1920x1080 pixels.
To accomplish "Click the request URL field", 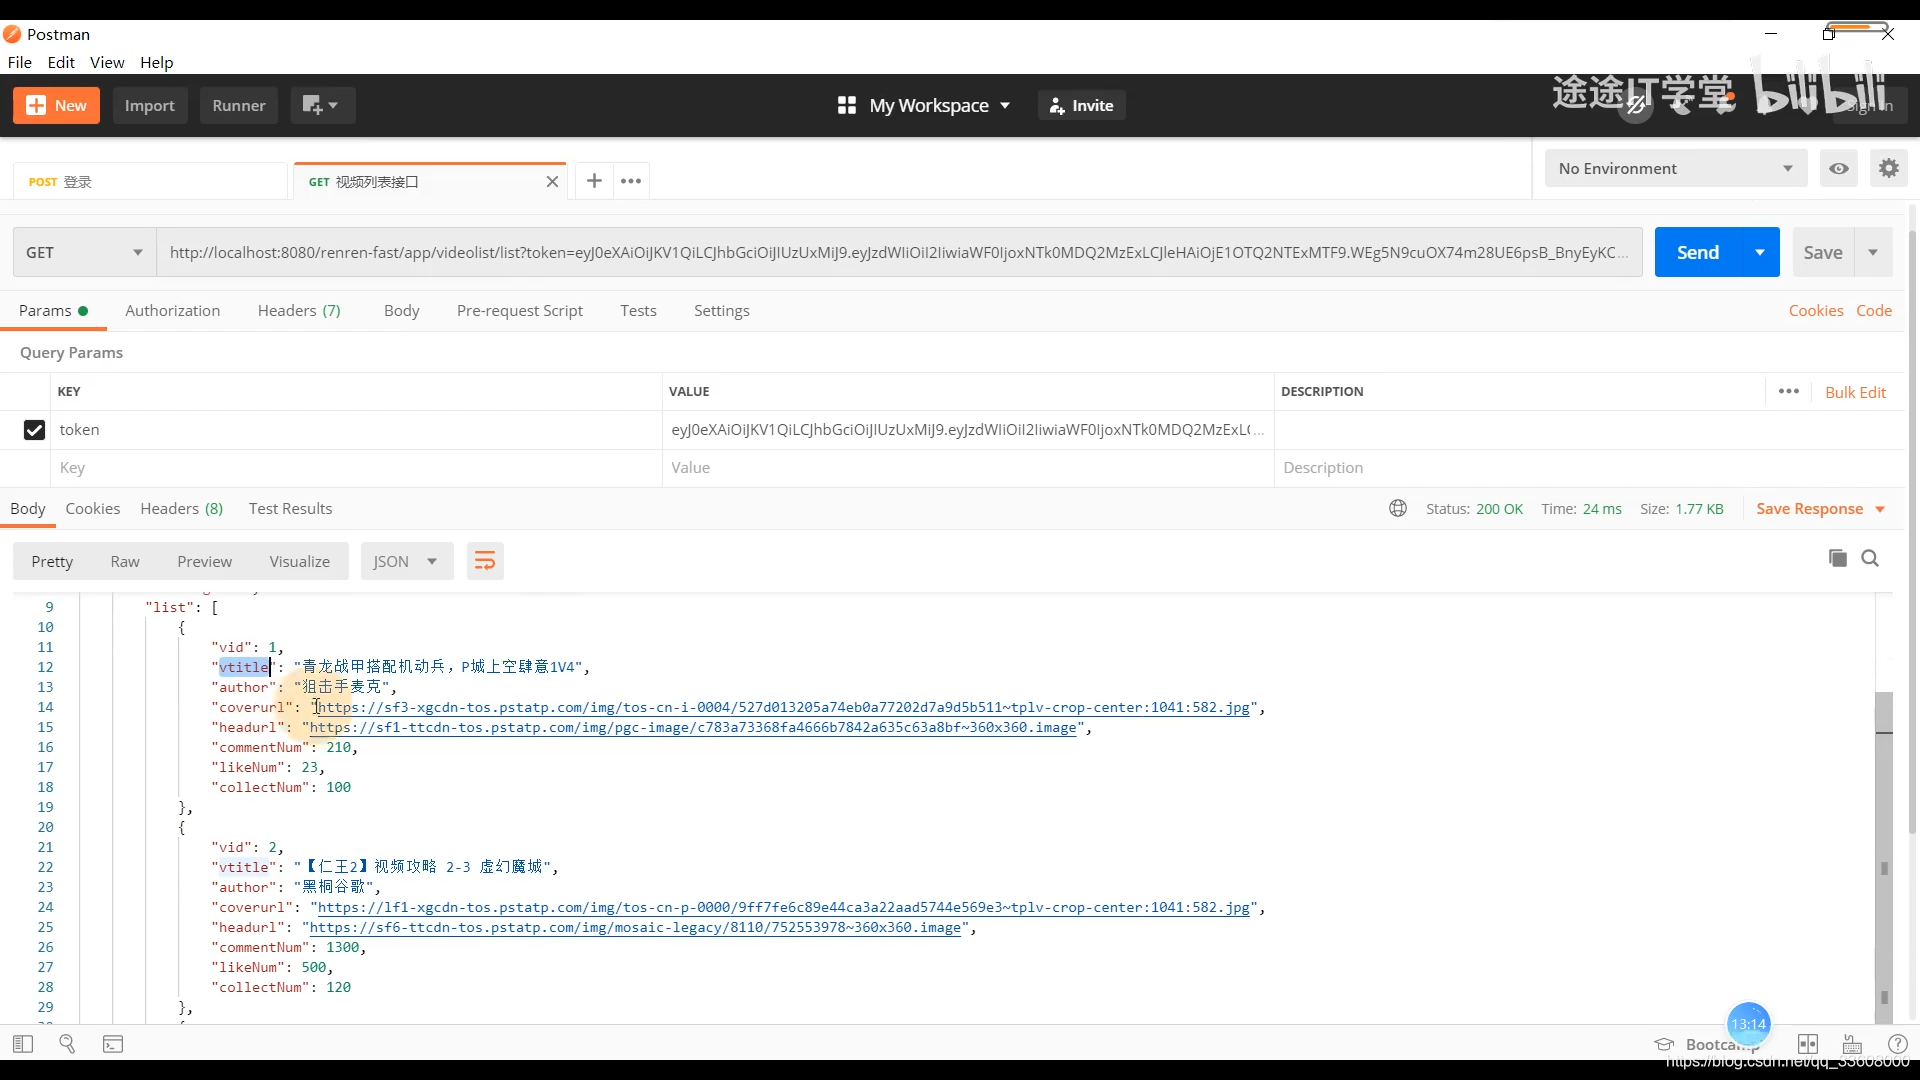I will 899,252.
